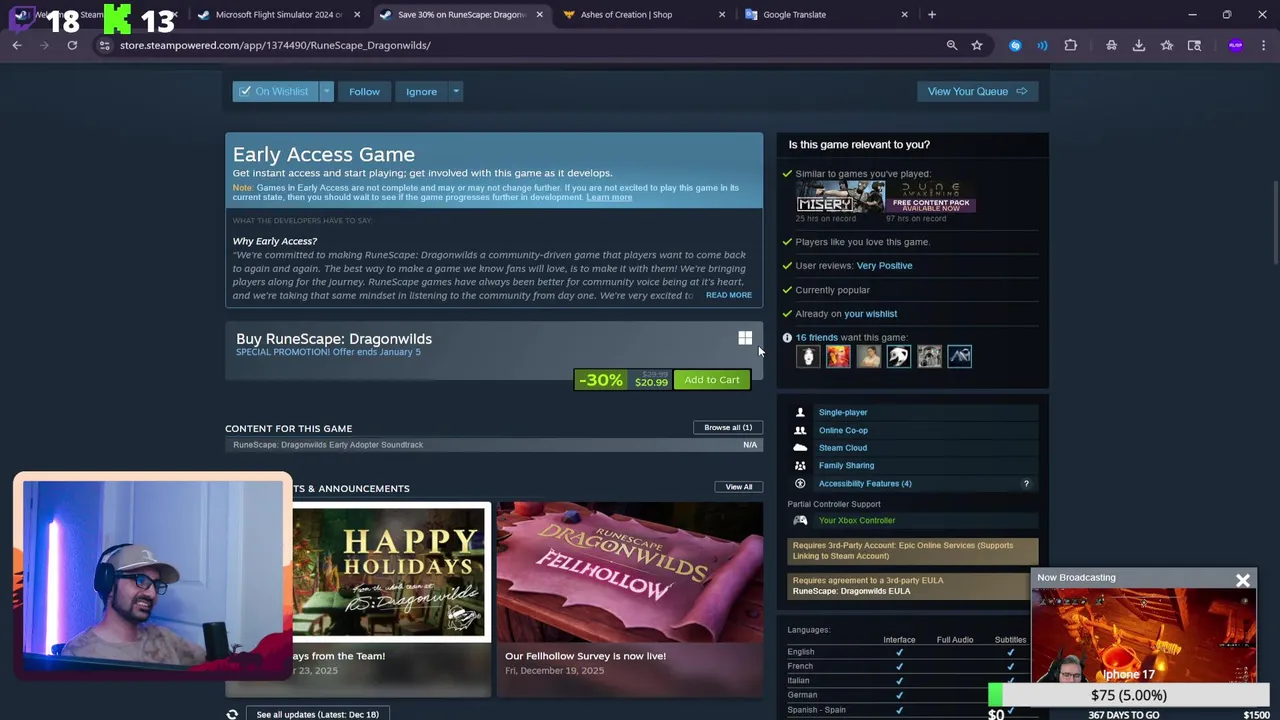Open the Happy Holidays announcement image
Image resolution: width=1280 pixels, height=720 pixels.
[x=391, y=572]
